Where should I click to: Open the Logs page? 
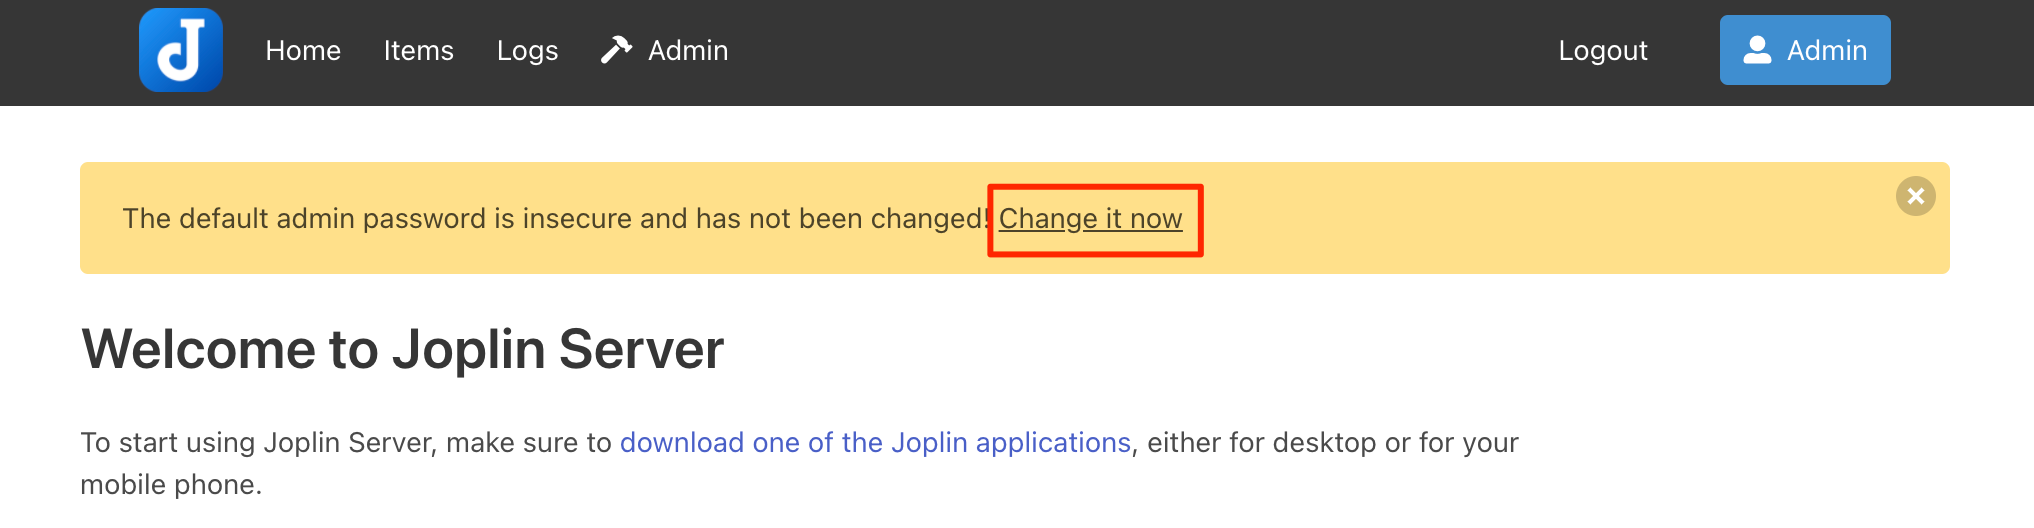point(527,50)
